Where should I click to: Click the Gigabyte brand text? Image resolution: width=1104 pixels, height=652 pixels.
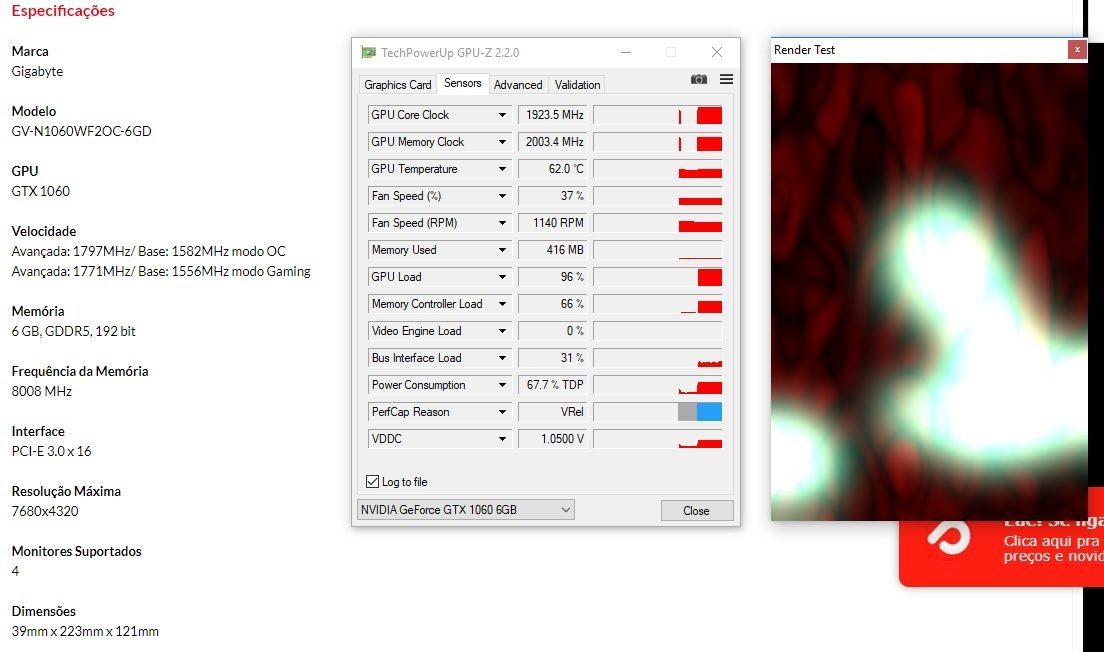coord(37,71)
